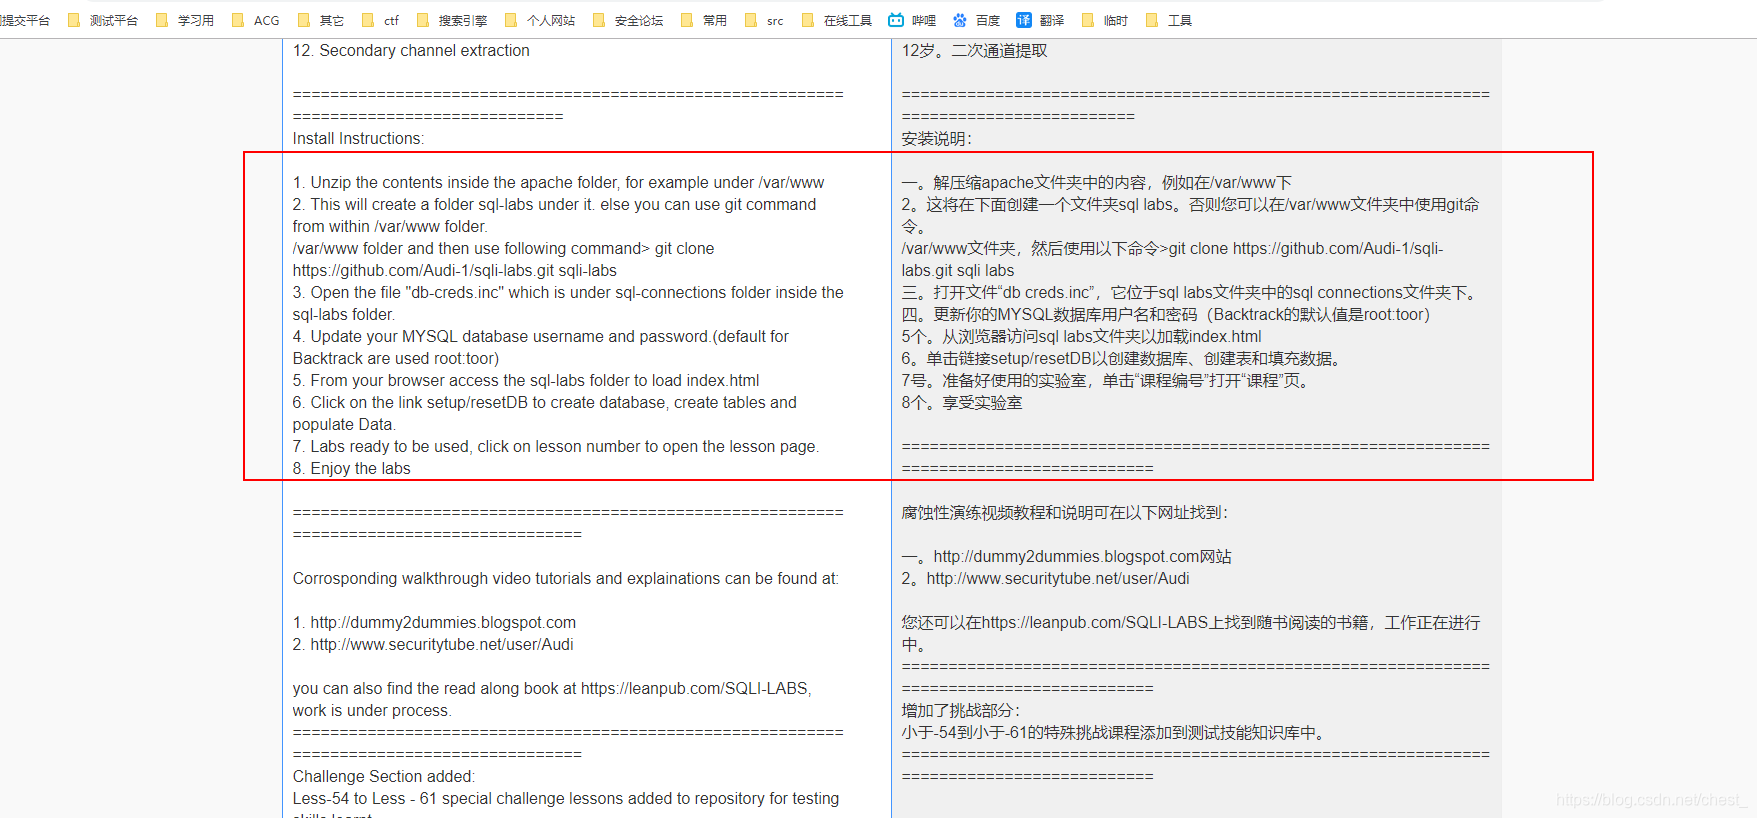Click step '3. Open the file "db-creds.inc"'

568,292
